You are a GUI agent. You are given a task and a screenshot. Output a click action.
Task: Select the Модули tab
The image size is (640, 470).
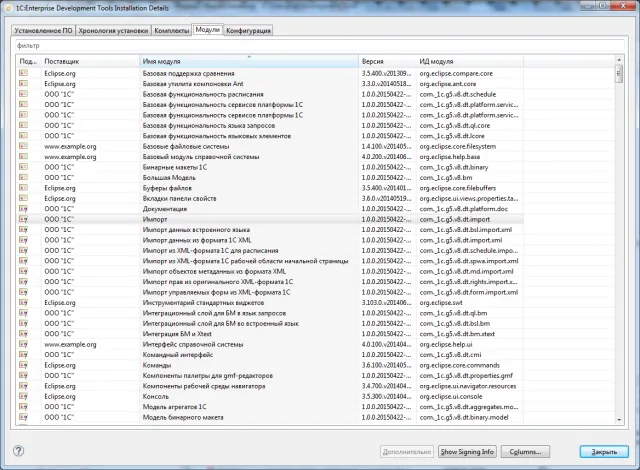coord(207,30)
